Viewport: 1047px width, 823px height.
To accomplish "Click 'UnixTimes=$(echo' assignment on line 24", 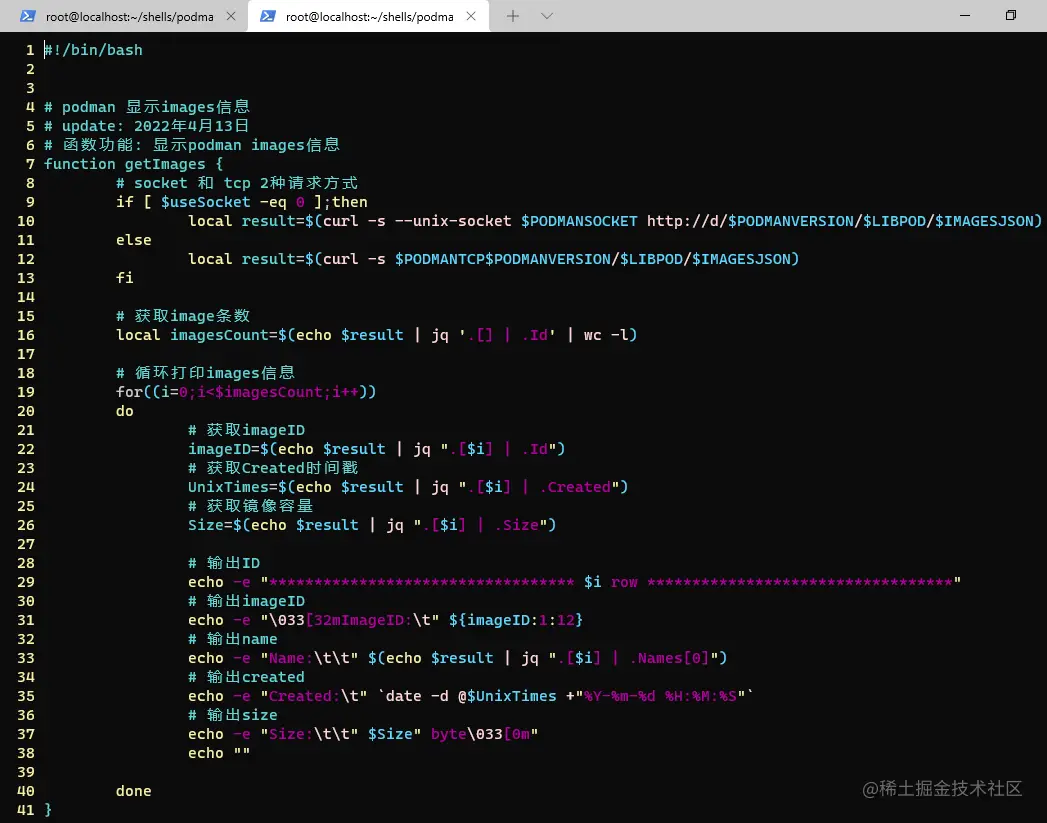I will pyautogui.click(x=260, y=487).
